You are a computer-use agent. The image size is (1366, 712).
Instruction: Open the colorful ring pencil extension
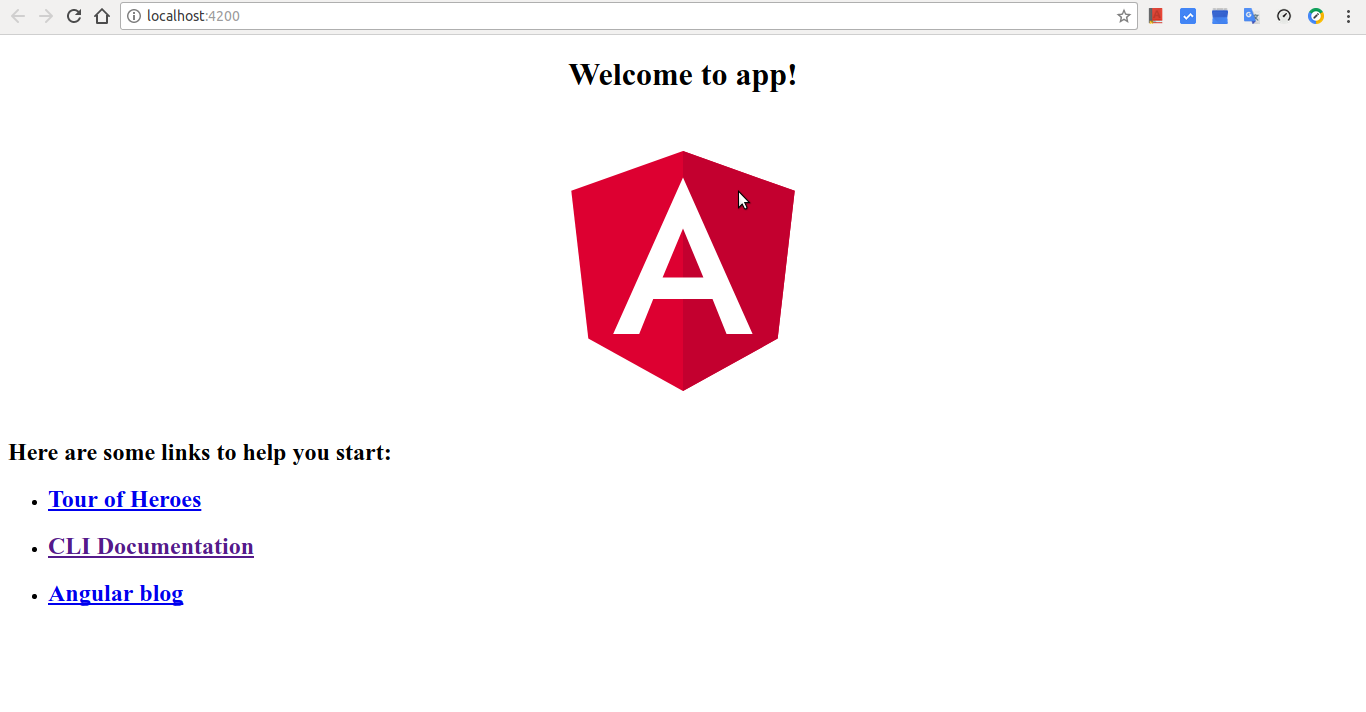[1316, 16]
